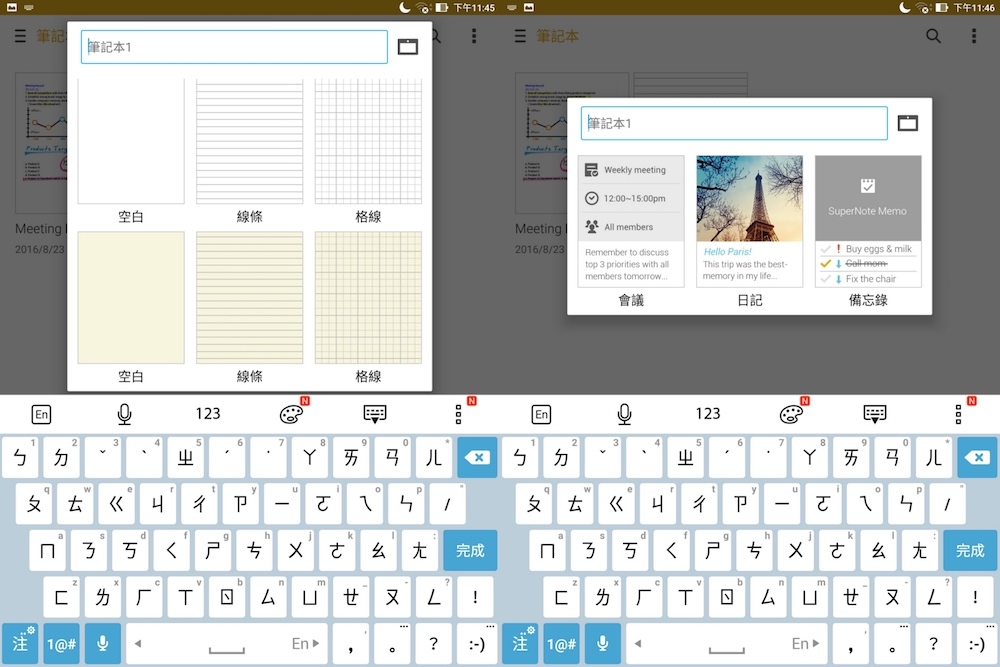Open the hamburger menu on the left screen
The image size is (1000, 667).
tap(21, 36)
